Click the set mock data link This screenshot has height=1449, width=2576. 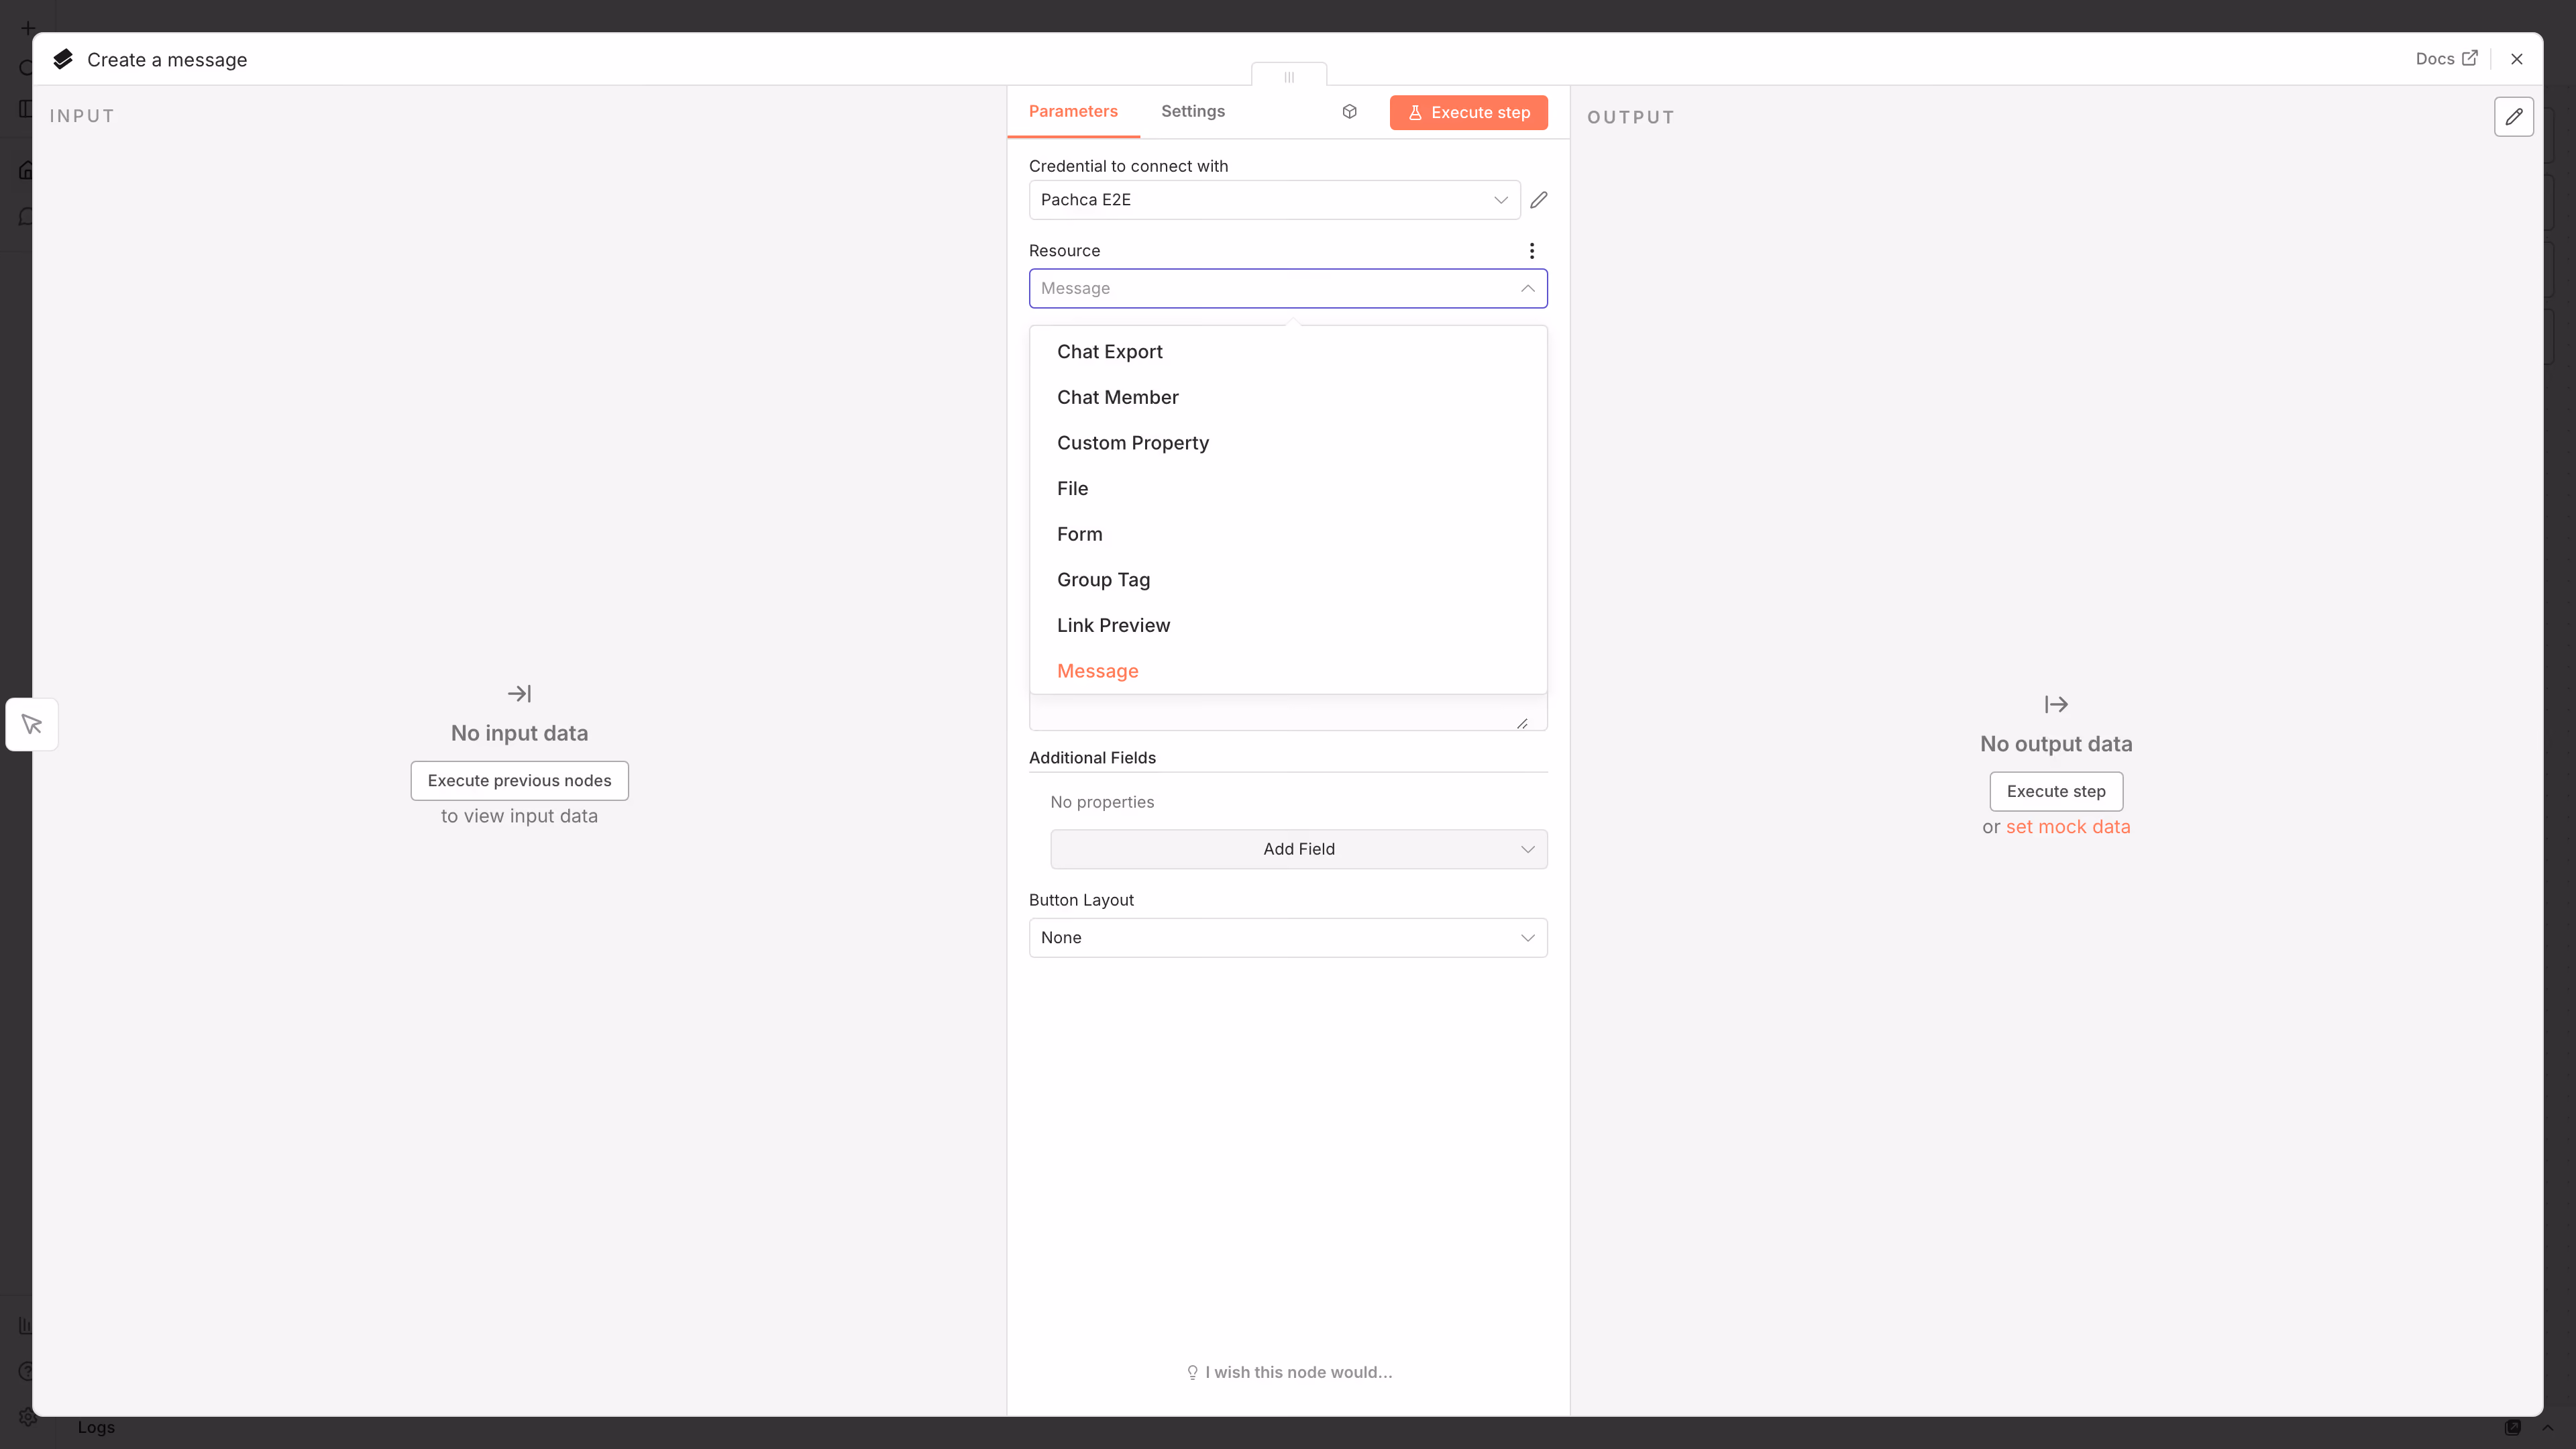click(2067, 827)
